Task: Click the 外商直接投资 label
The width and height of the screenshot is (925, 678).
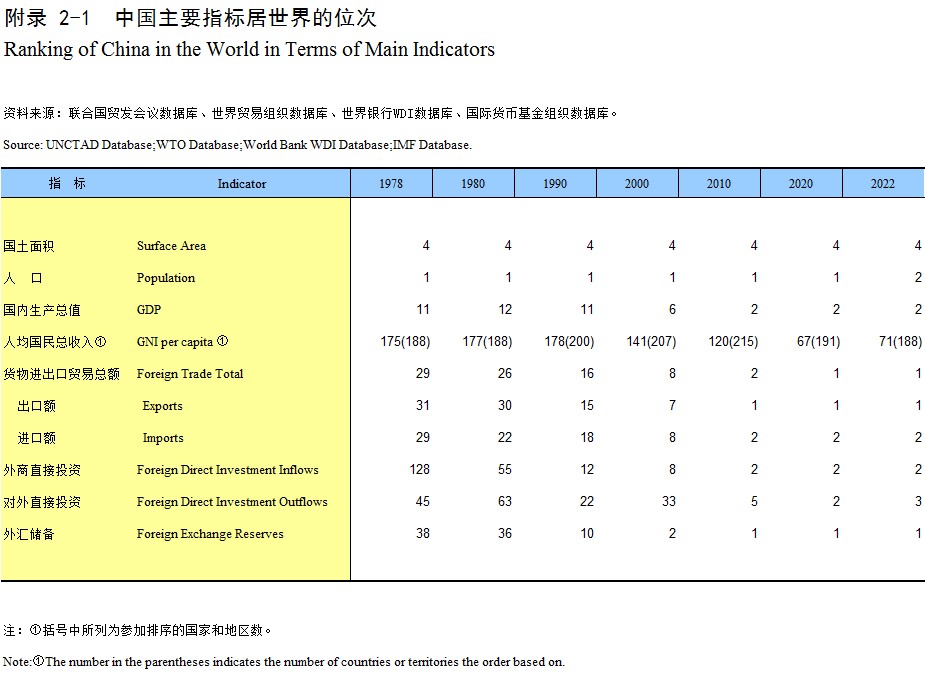Action: (42, 470)
